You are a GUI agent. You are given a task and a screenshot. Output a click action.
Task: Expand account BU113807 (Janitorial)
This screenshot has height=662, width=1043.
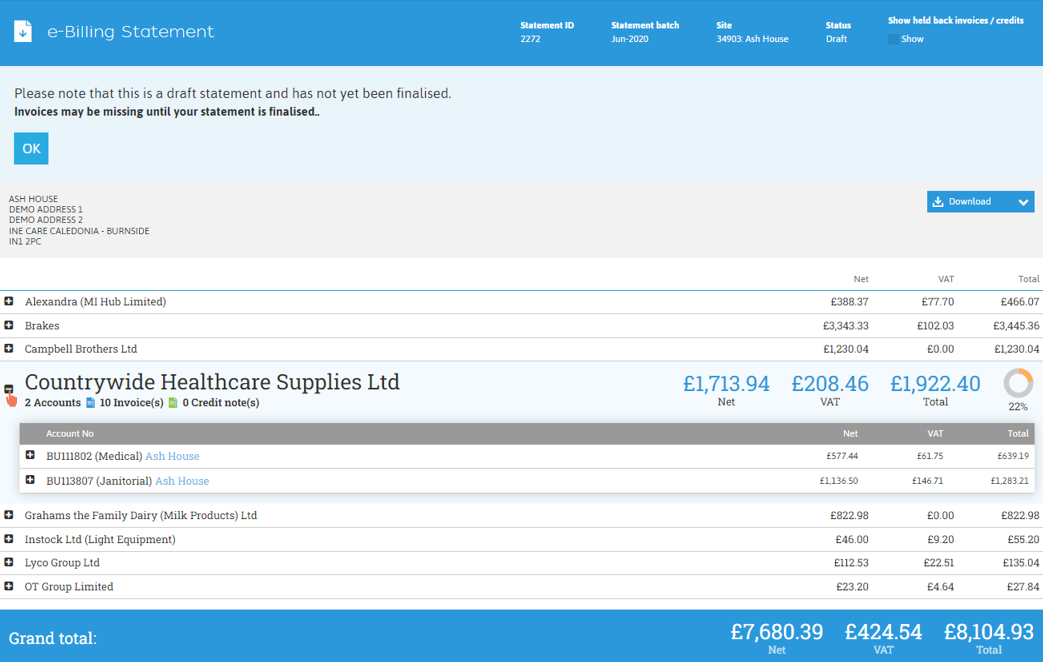(x=30, y=480)
